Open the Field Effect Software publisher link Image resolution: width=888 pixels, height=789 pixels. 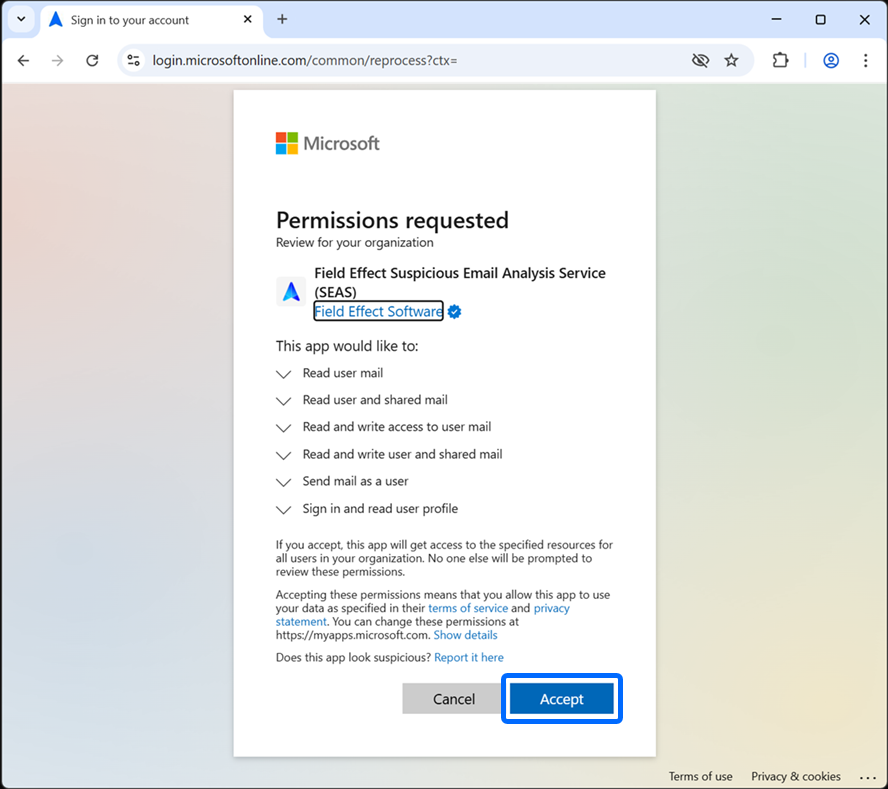[x=378, y=311]
